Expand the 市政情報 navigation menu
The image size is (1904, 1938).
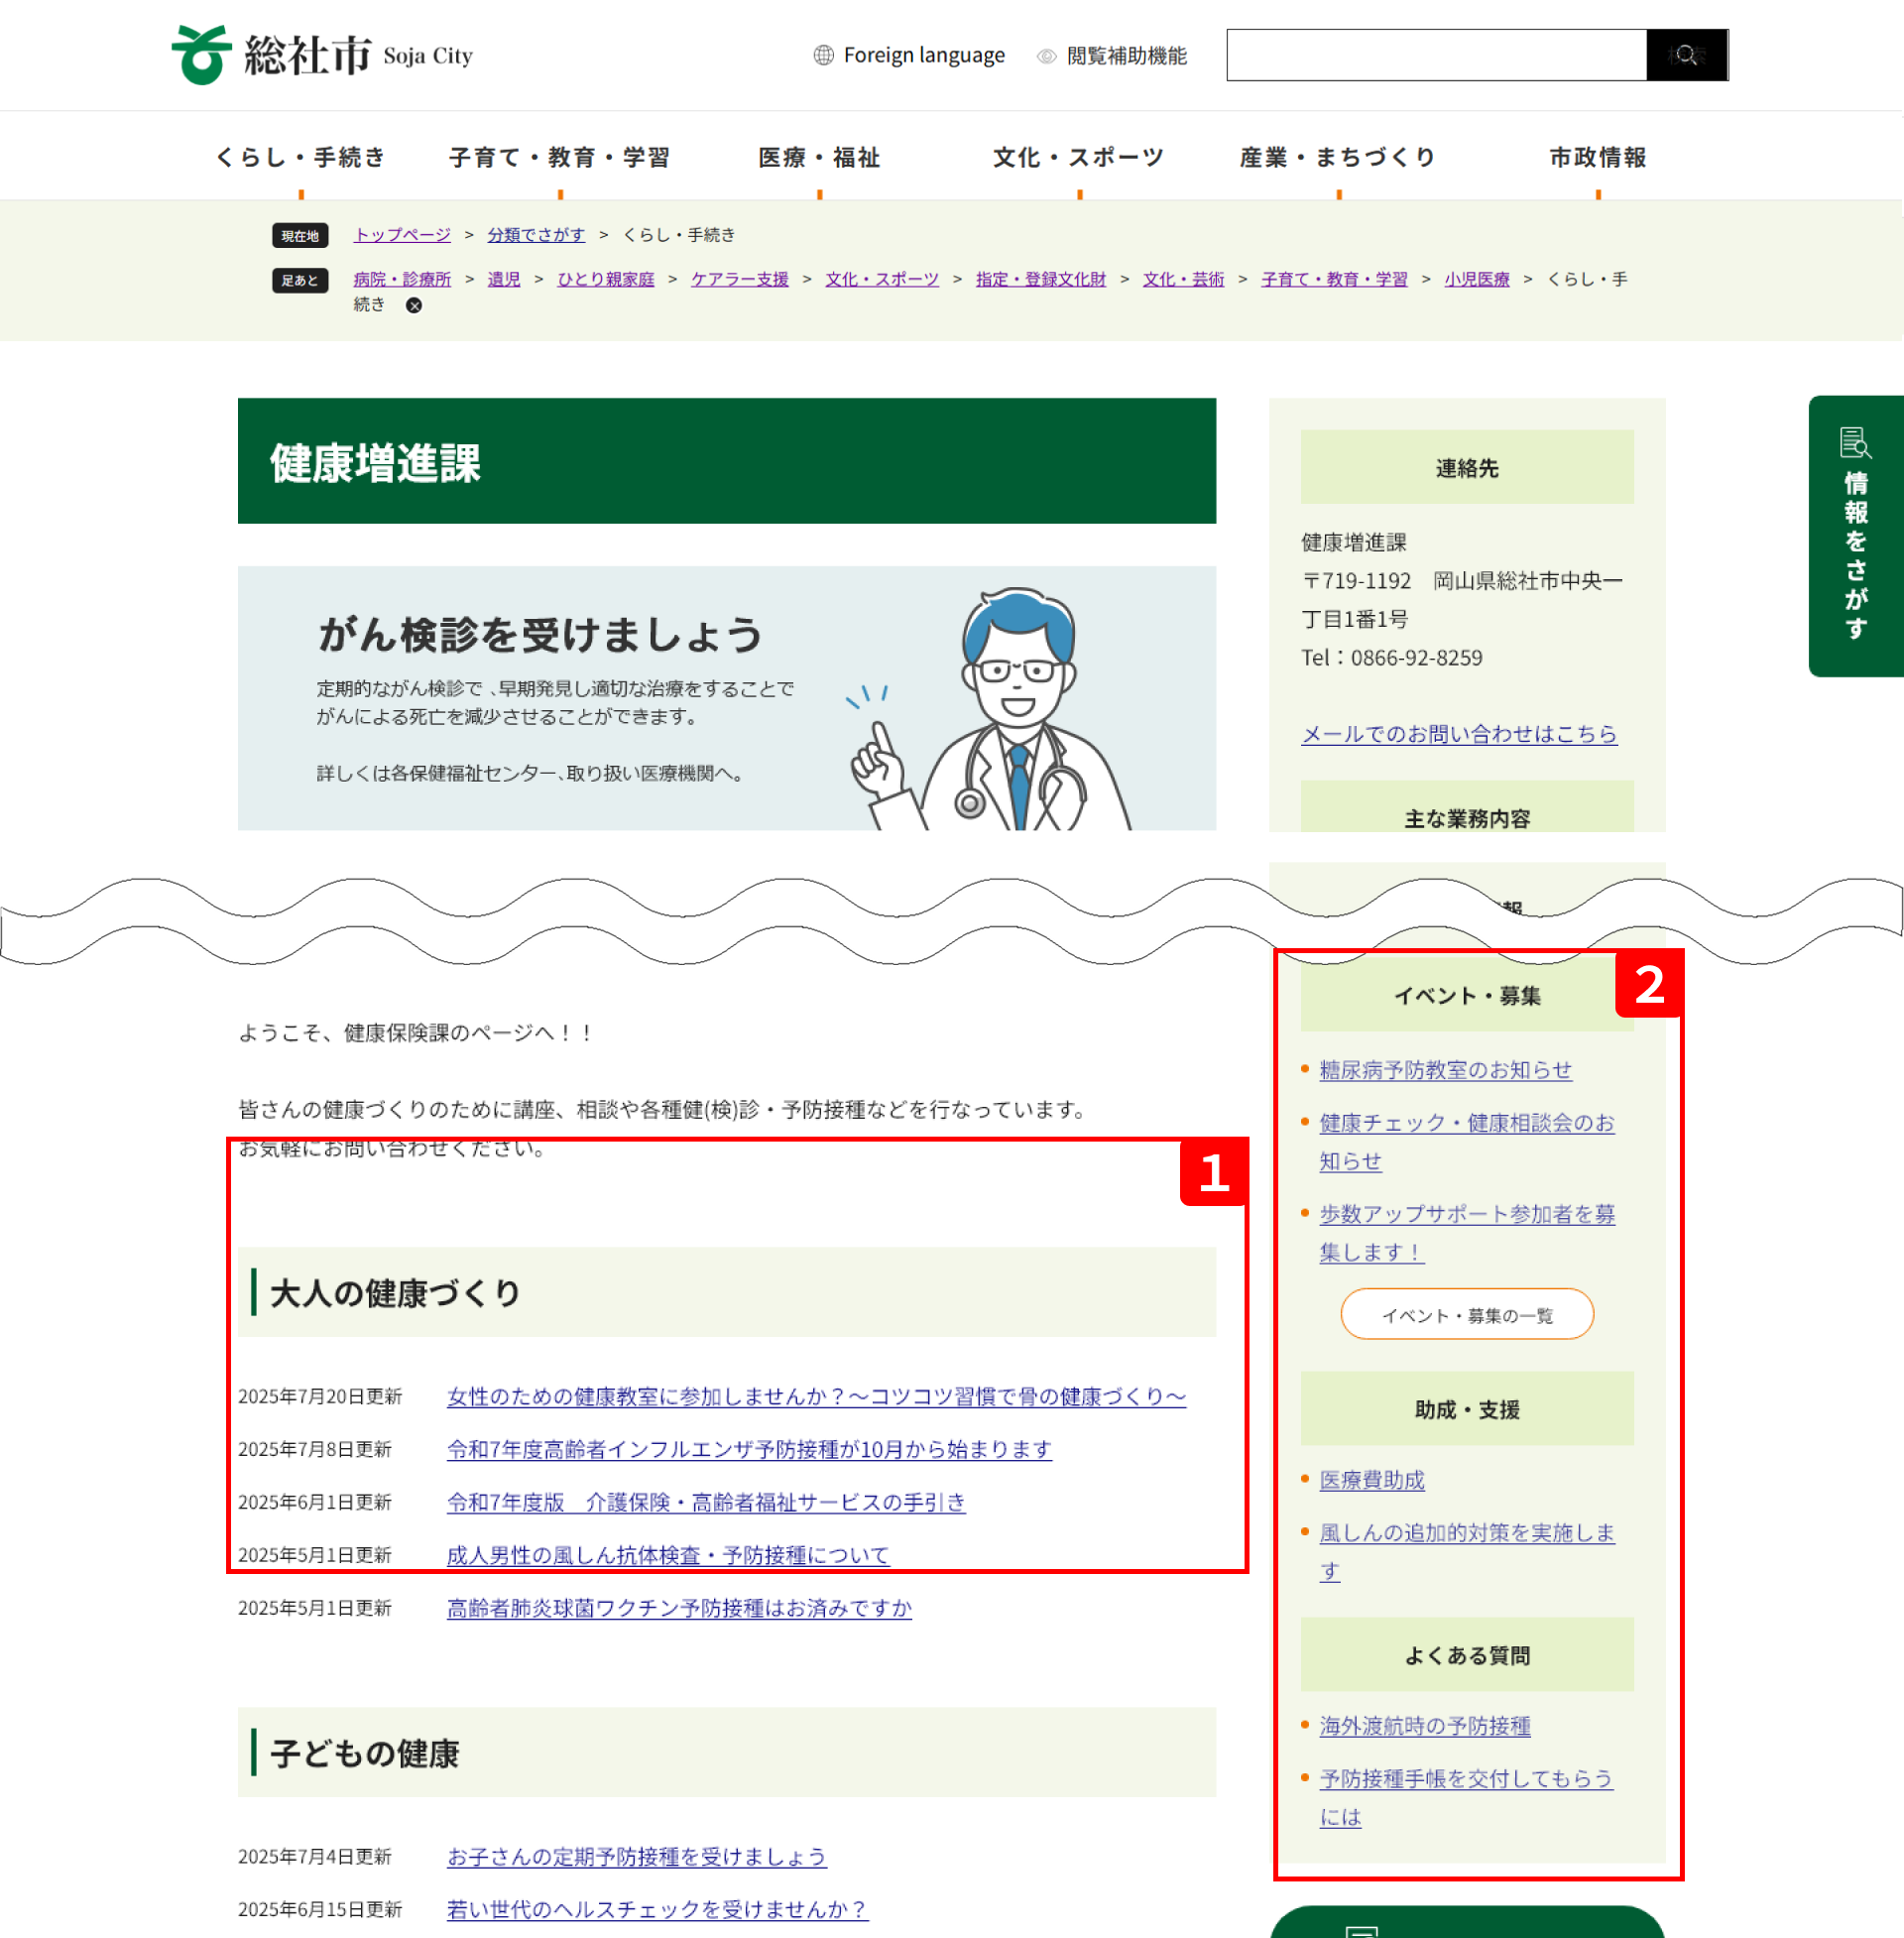(1597, 157)
